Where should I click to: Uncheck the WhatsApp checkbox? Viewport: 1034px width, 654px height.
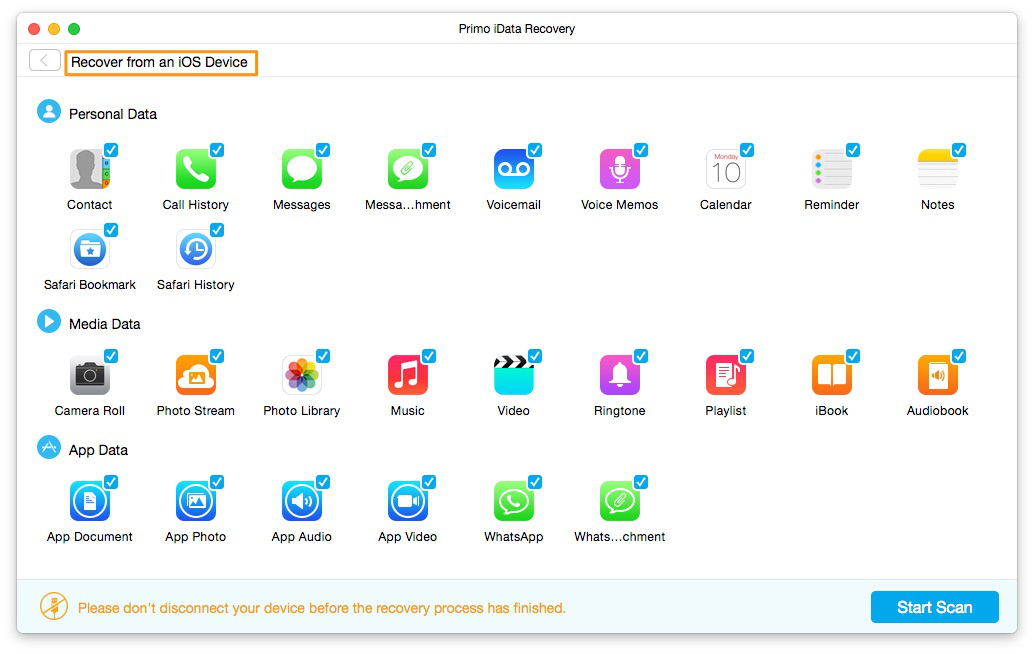click(x=535, y=482)
